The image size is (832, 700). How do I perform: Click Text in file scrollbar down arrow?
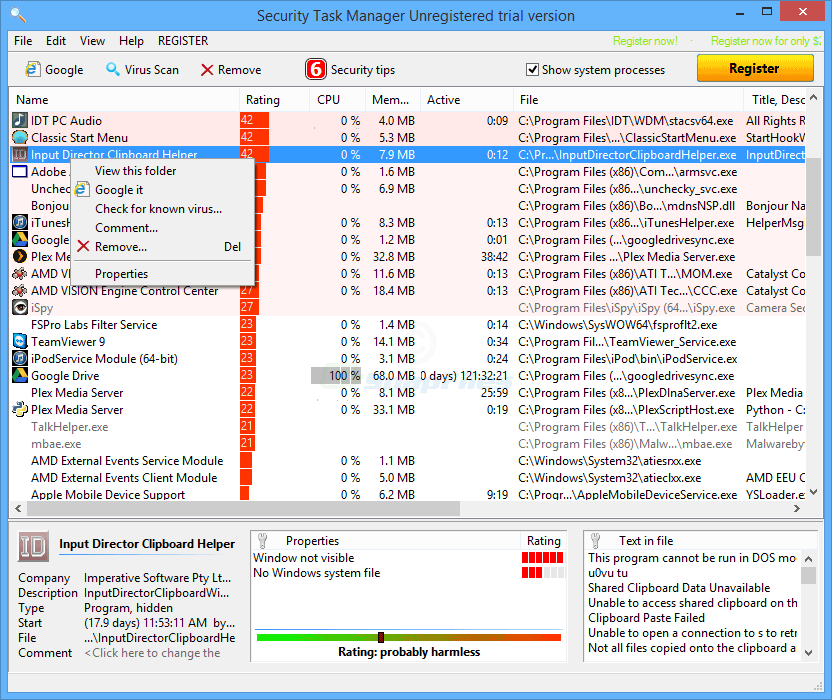(809, 653)
